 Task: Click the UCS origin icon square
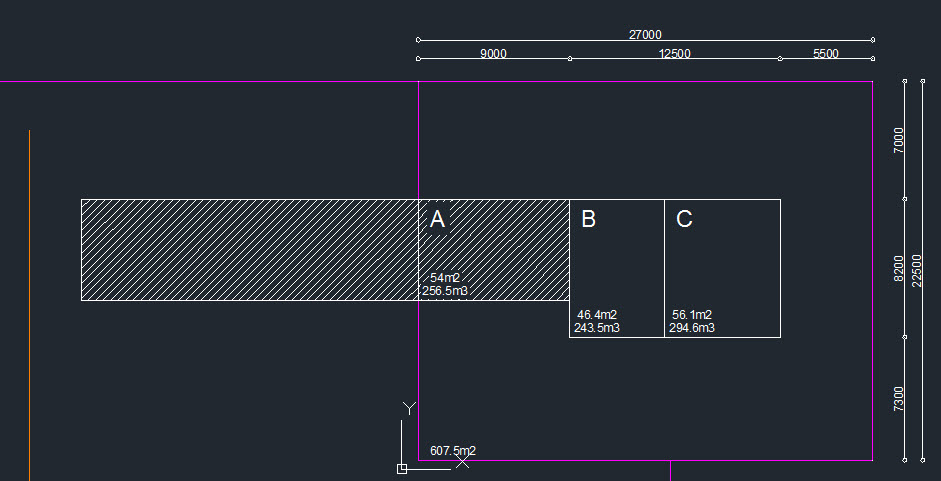point(402,468)
